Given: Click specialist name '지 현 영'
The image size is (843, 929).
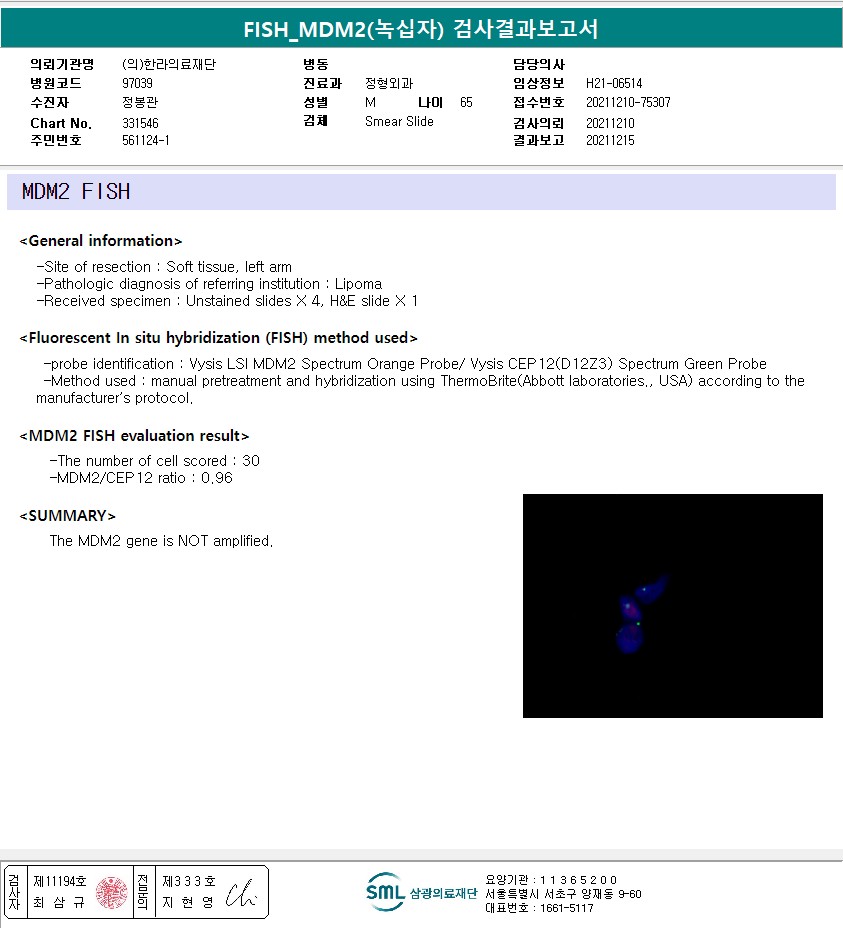Looking at the screenshot, I should tap(188, 902).
